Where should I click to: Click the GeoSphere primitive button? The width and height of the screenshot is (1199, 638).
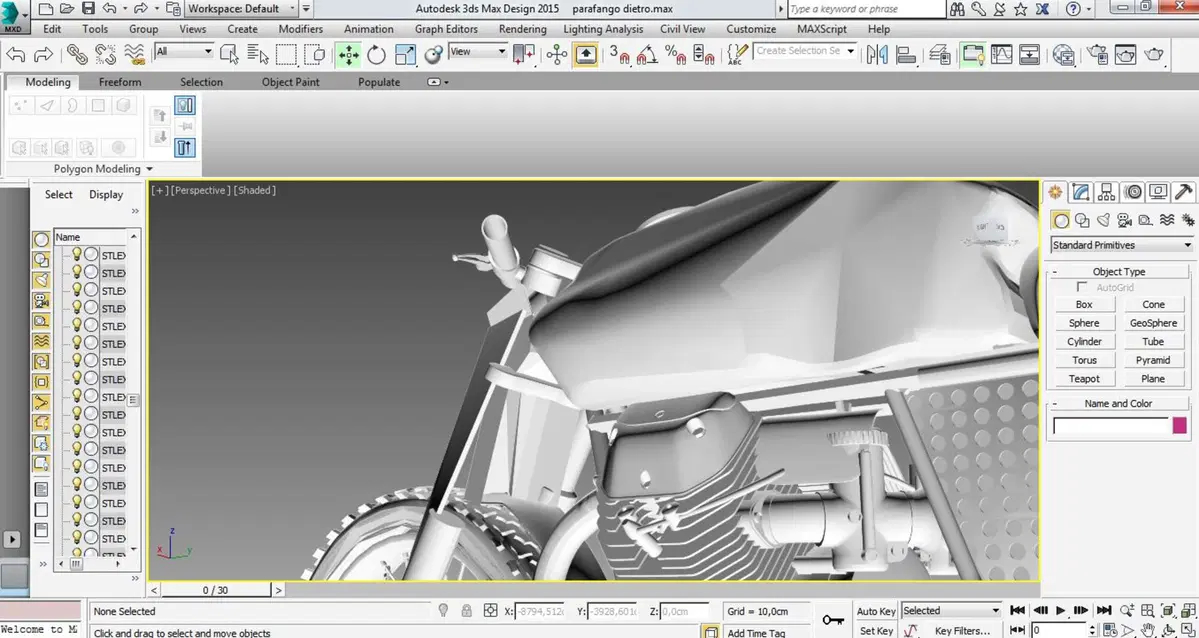(1153, 323)
